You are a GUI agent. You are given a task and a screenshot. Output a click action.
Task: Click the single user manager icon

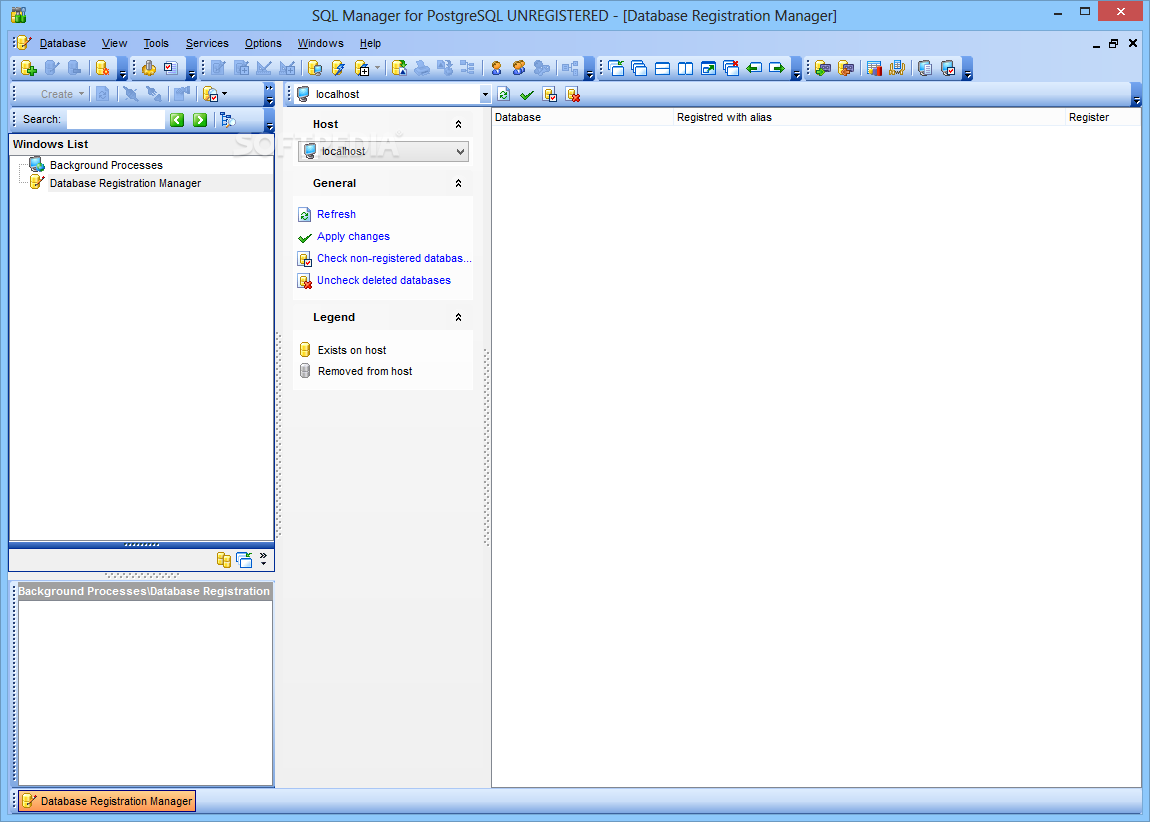pyautogui.click(x=497, y=68)
